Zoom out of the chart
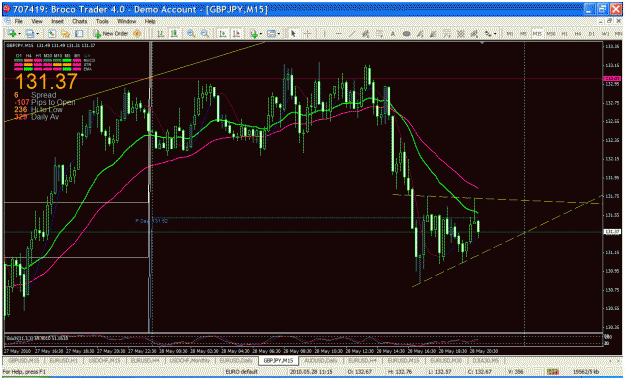Image resolution: width=625 pixels, height=378 pixels. pyautogui.click(x=205, y=34)
